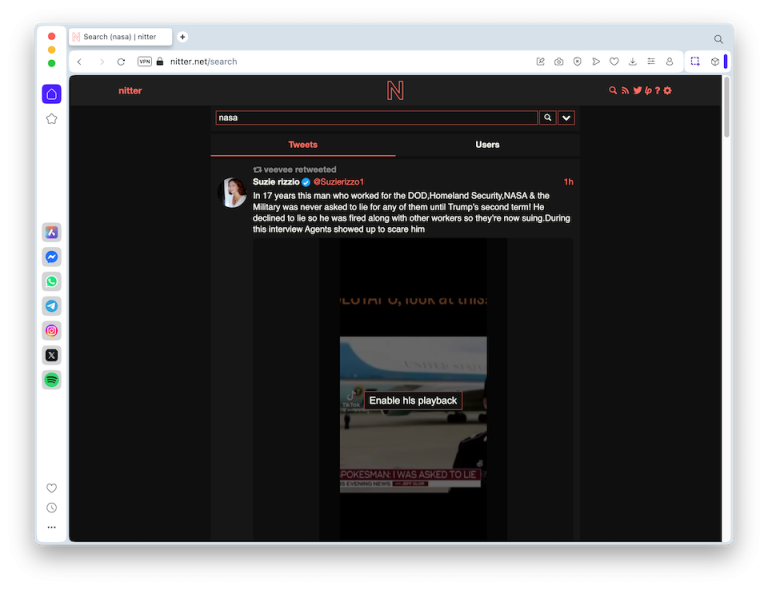
Task: Focus the nasa search text field
Action: coord(376,118)
